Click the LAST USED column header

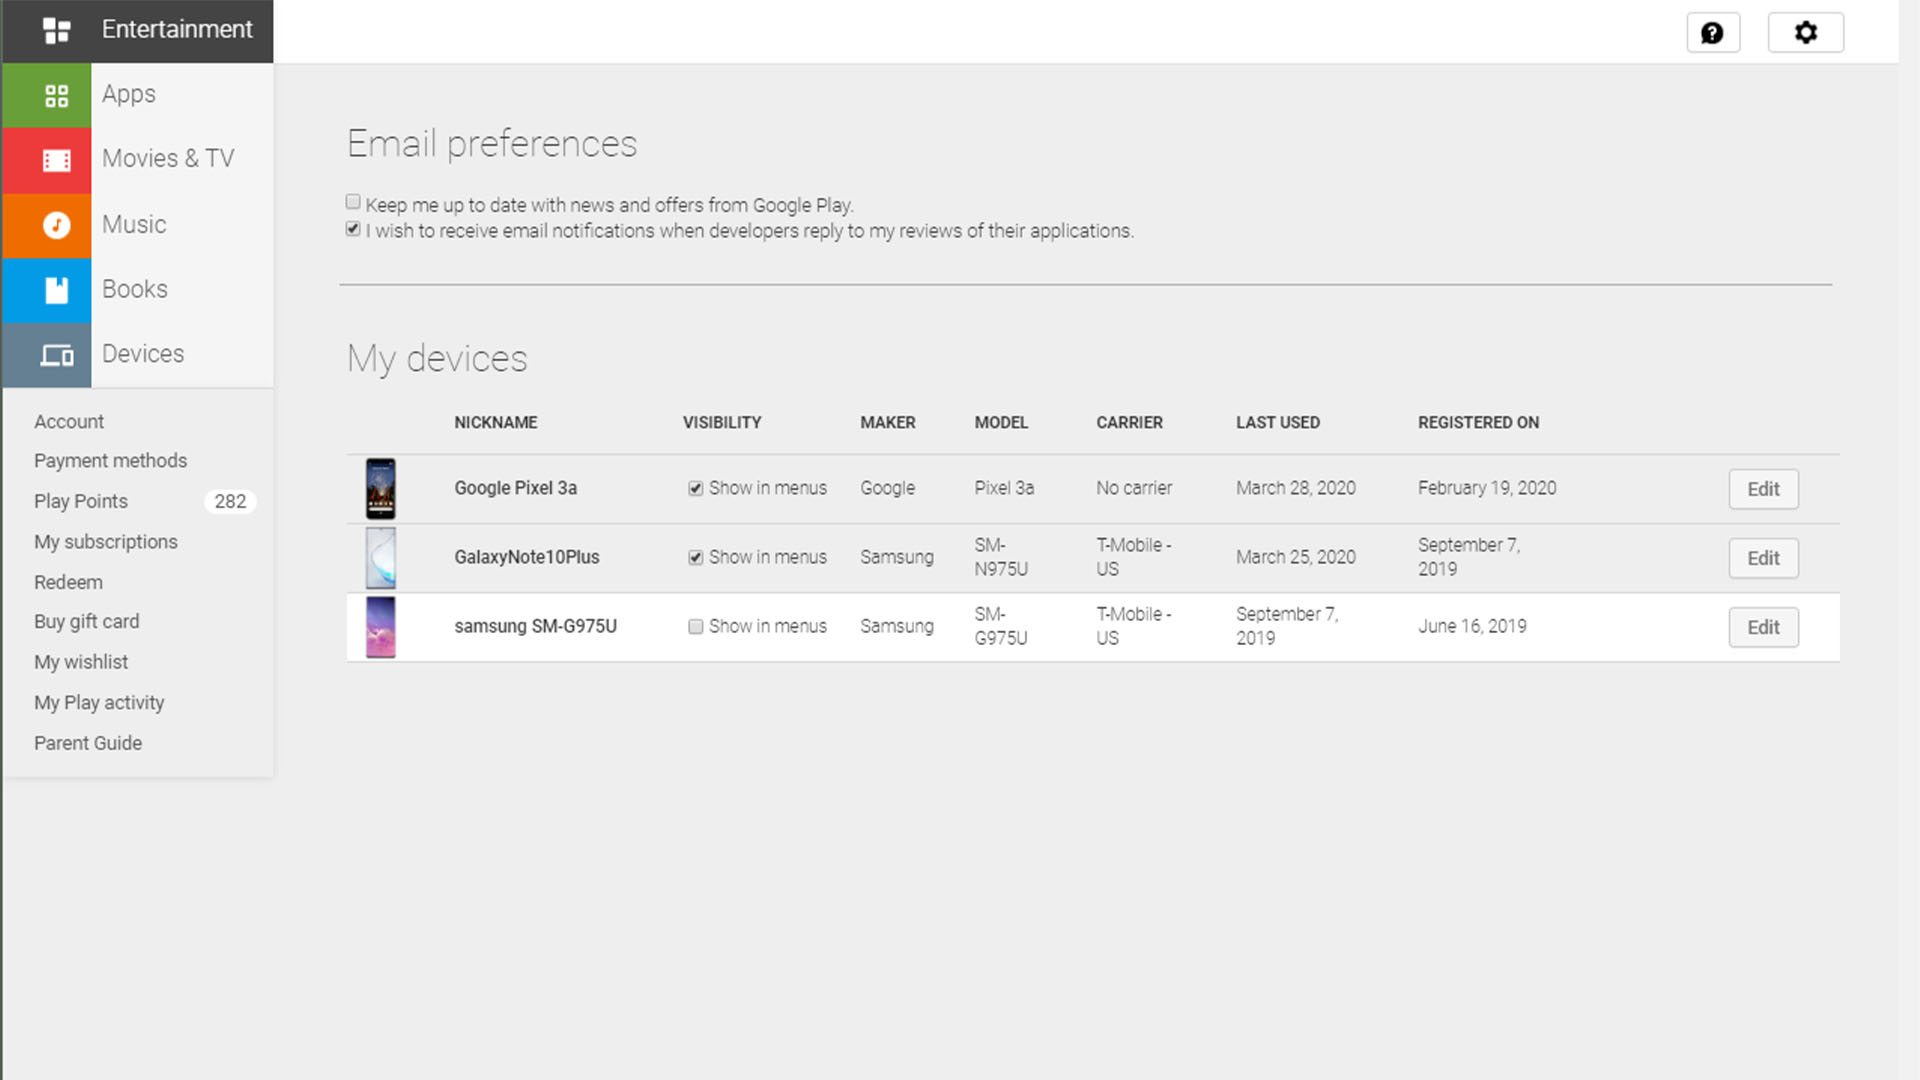tap(1278, 422)
